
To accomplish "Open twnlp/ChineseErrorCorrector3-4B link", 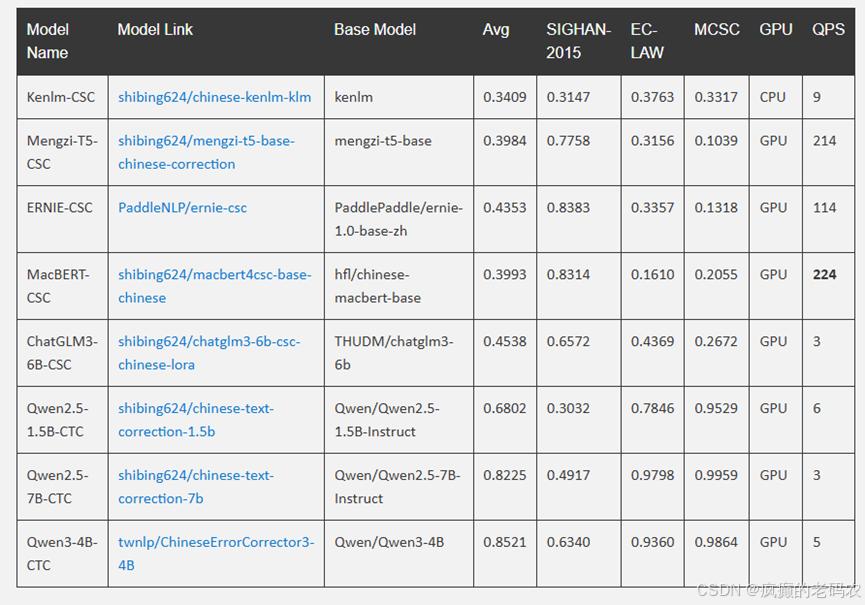I will click(x=216, y=553).
